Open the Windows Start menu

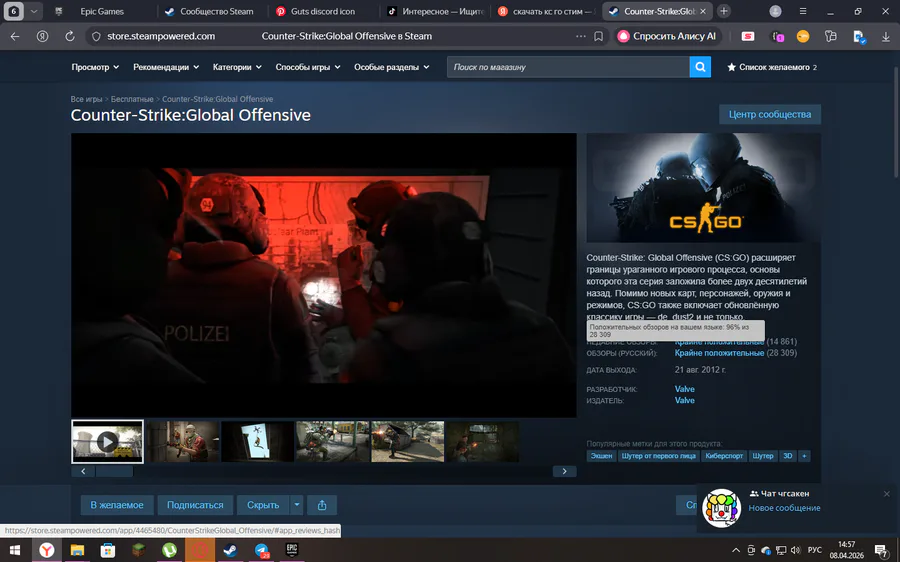point(15,550)
